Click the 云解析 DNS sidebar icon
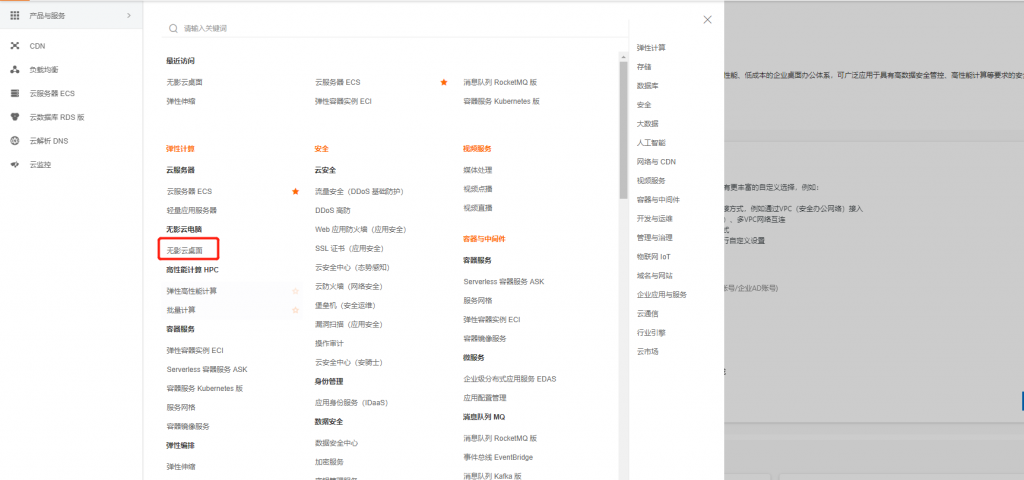Screen dimensions: 1024x480 click(14, 140)
